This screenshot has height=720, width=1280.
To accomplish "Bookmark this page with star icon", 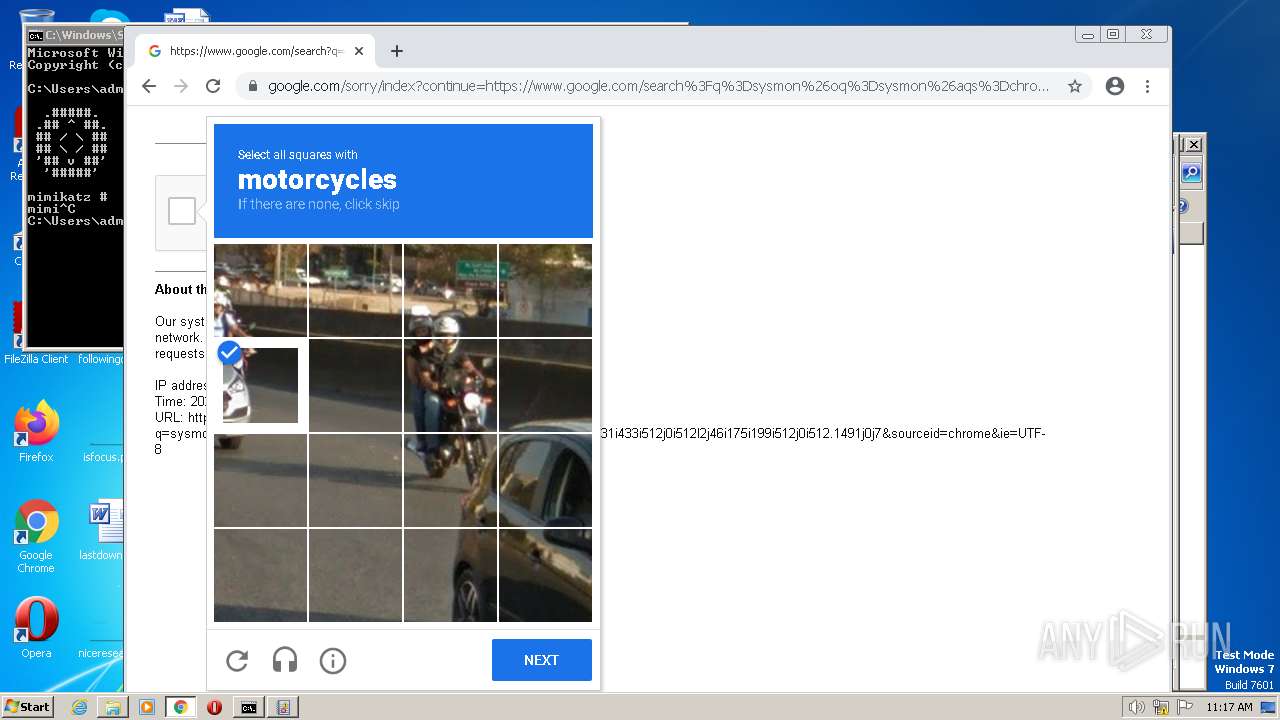I will point(1075,86).
